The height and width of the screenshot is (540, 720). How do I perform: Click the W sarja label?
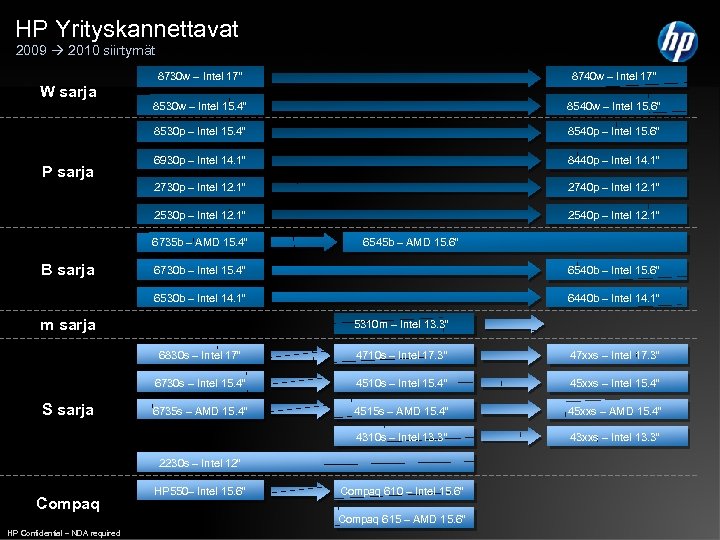tap(68, 92)
